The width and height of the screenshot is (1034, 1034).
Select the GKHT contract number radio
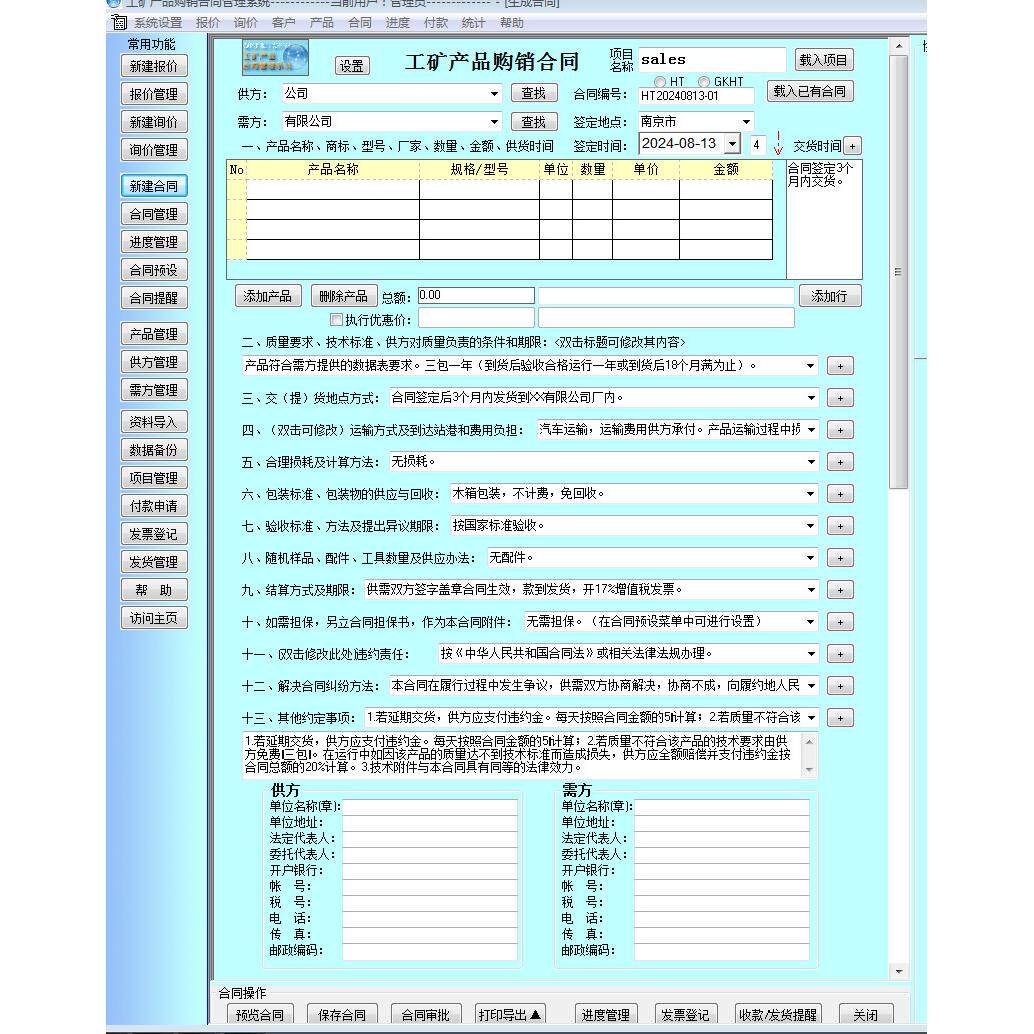click(x=704, y=82)
